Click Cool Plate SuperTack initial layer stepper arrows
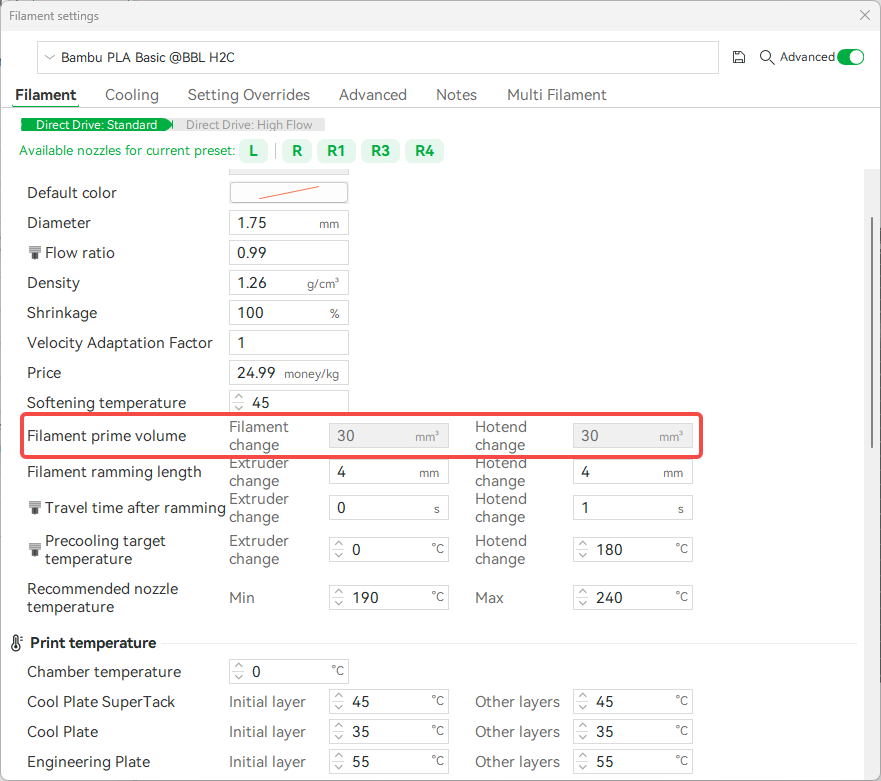The width and height of the screenshot is (881, 781). (x=339, y=701)
